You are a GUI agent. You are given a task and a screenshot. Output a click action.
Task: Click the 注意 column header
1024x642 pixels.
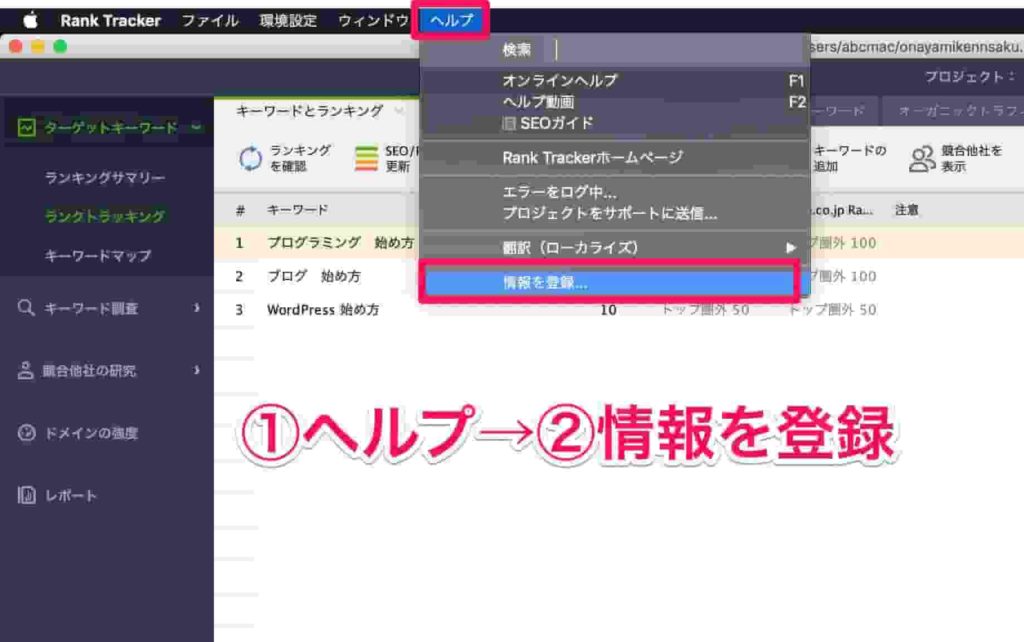[x=906, y=210]
